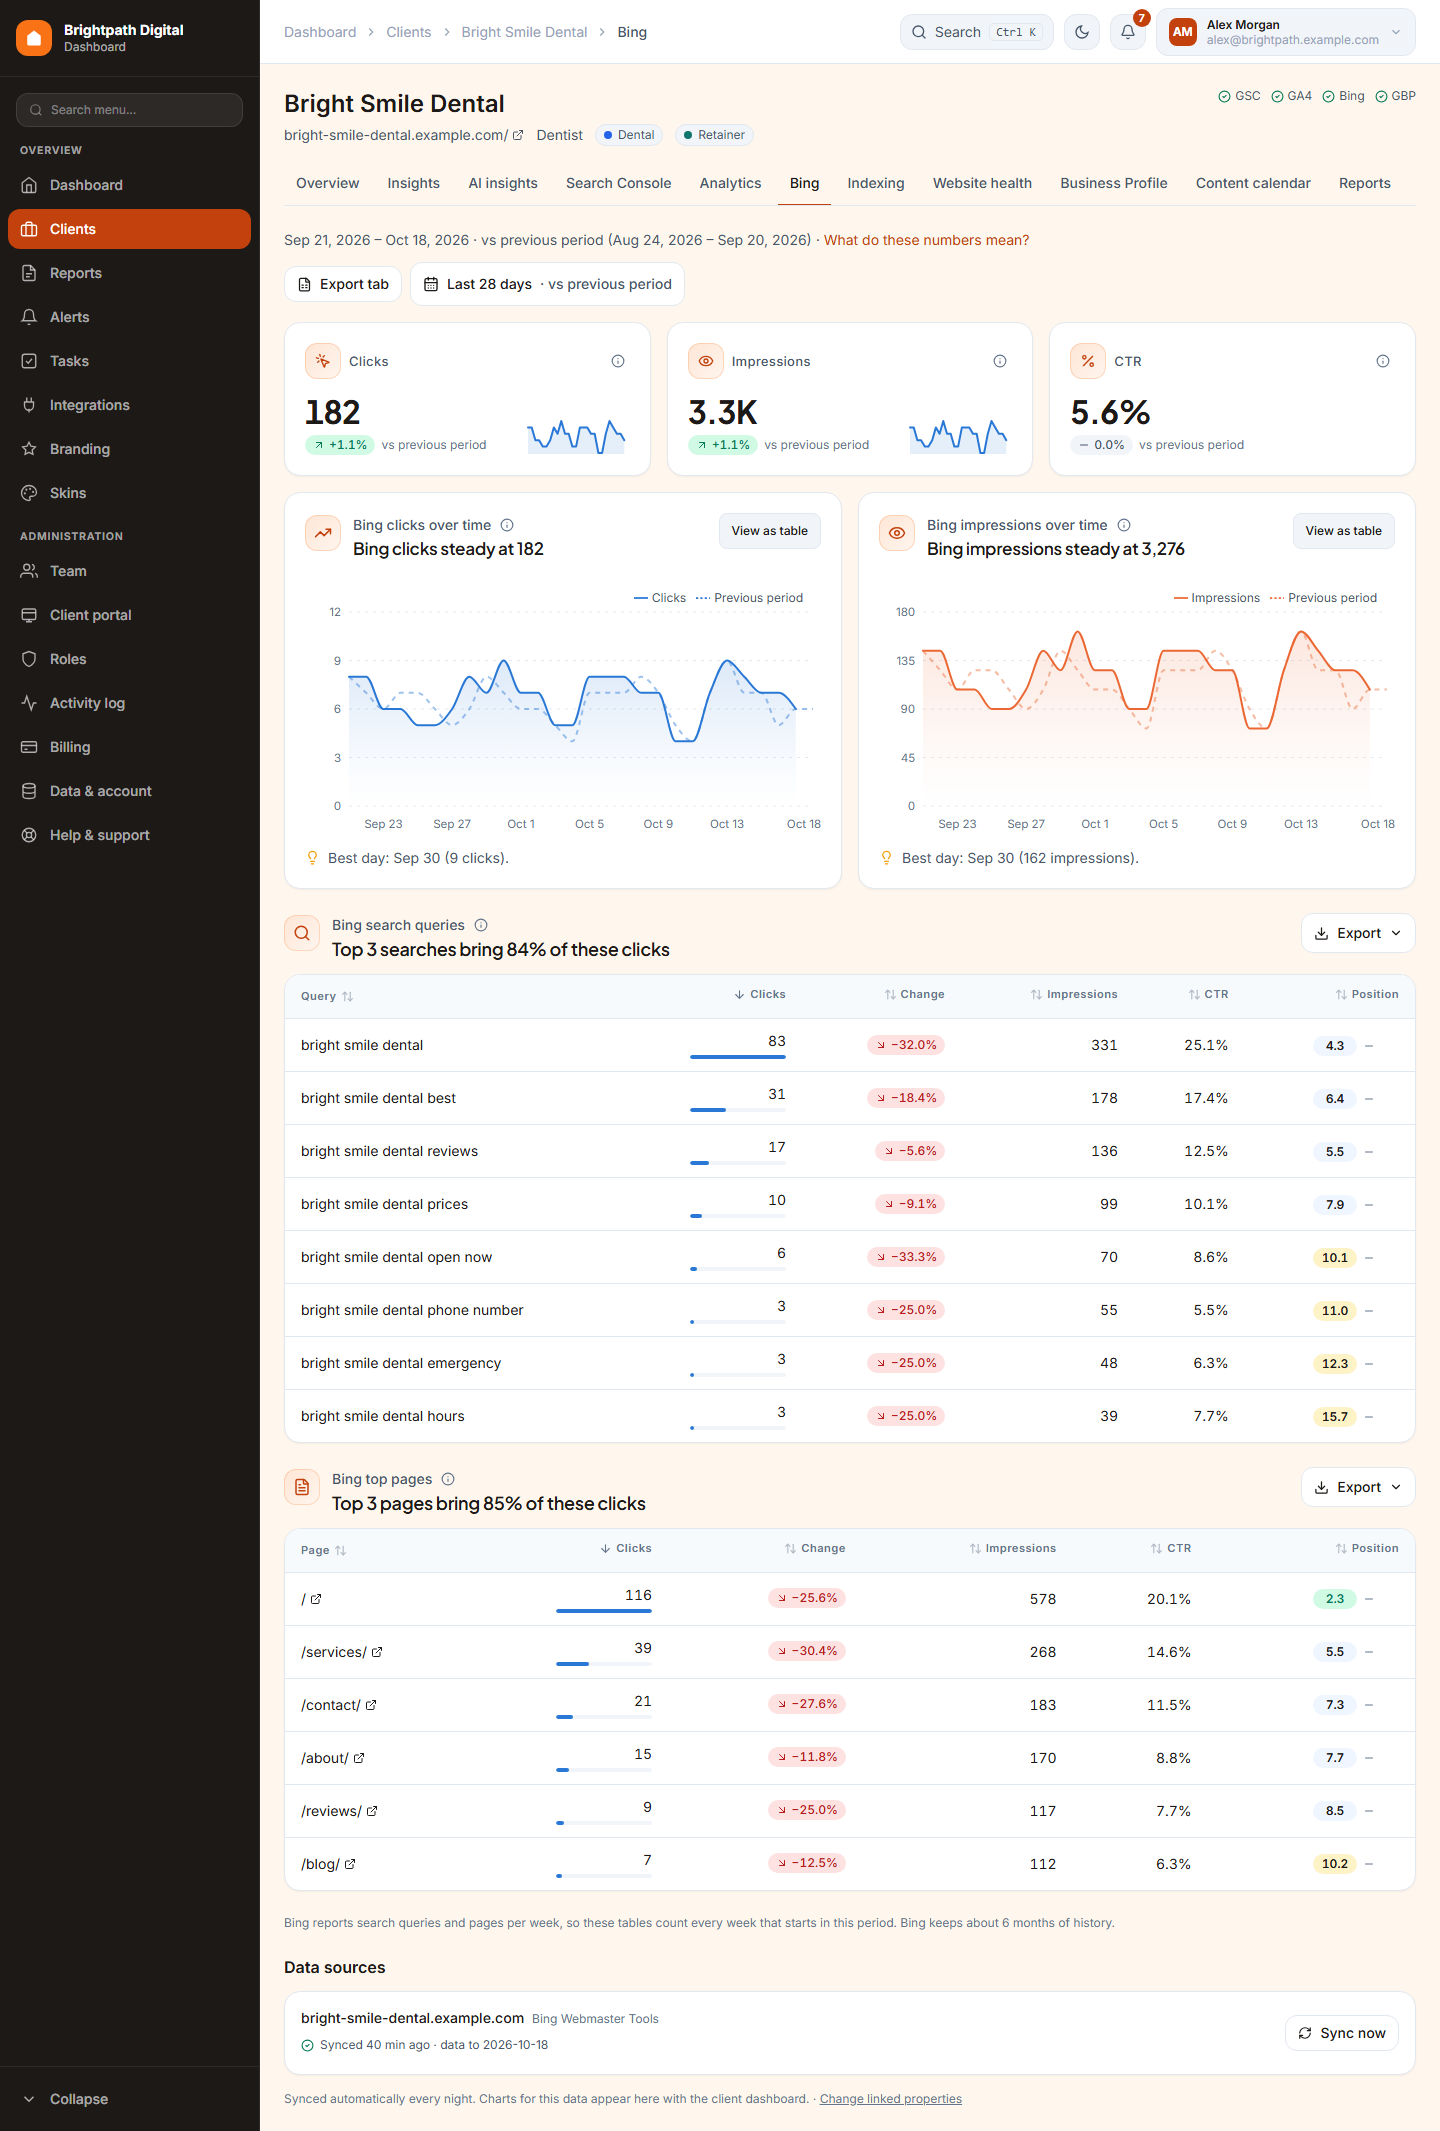Sort queries table by Query column
The height and width of the screenshot is (2131, 1440).
point(327,996)
